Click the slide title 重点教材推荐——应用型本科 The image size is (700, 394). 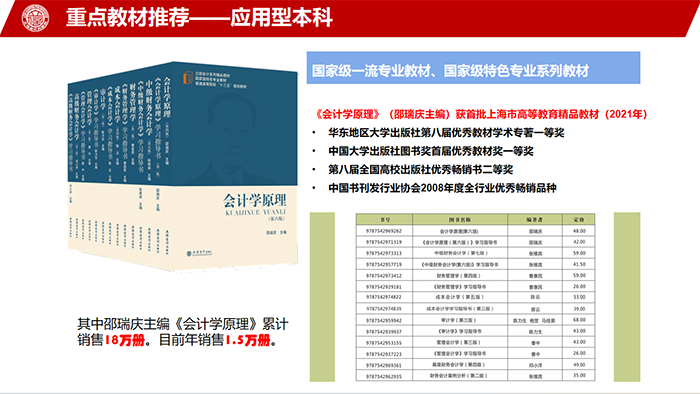point(199,17)
